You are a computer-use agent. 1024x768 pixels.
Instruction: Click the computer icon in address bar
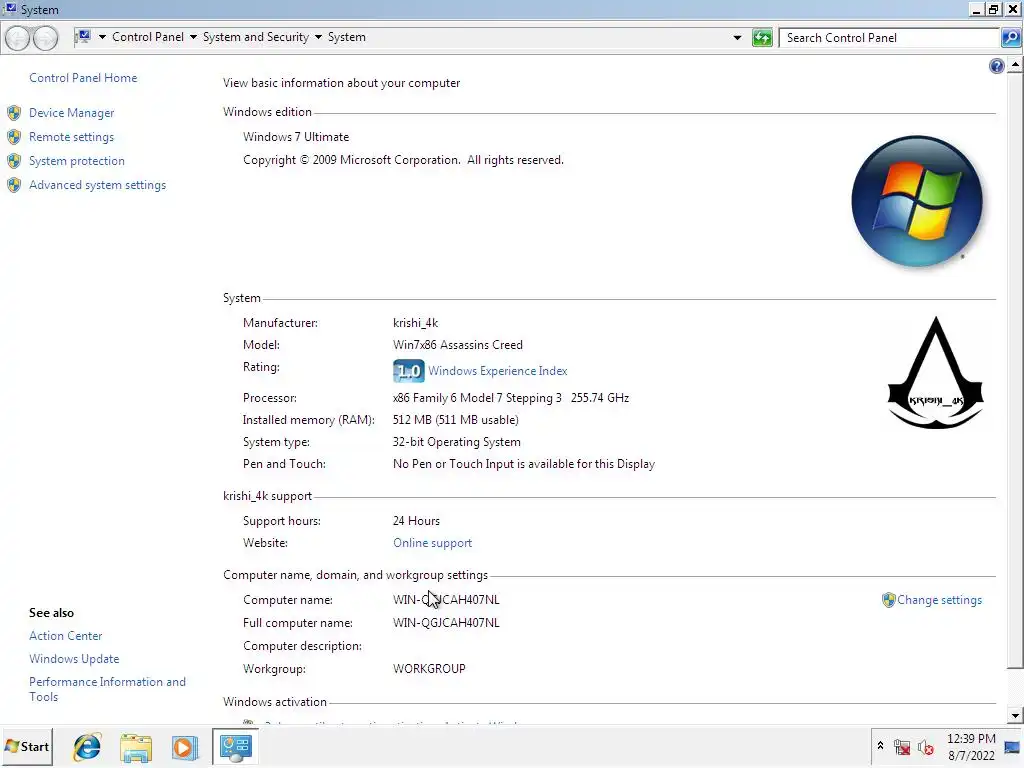(x=83, y=37)
